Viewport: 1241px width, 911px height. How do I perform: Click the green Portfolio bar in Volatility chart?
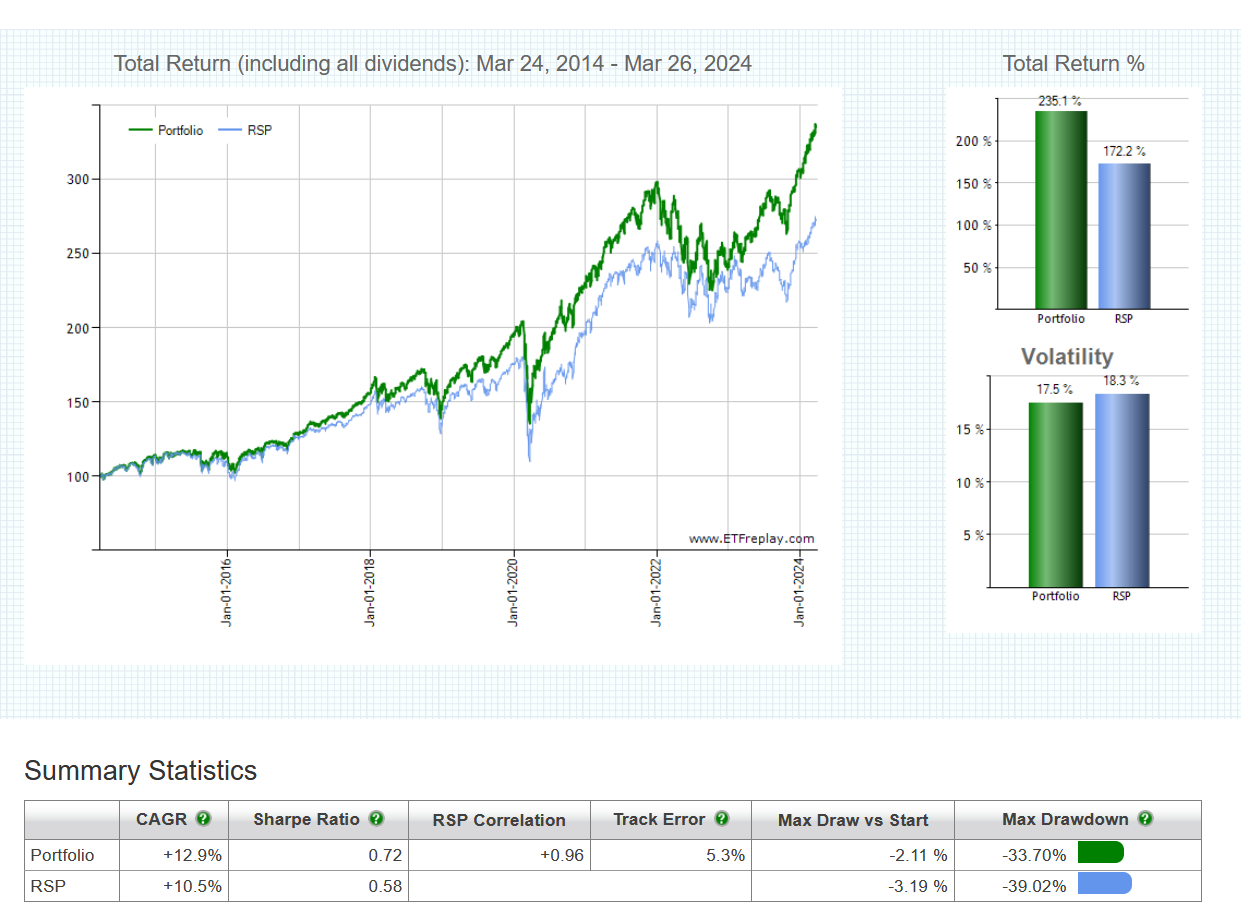click(x=1055, y=494)
